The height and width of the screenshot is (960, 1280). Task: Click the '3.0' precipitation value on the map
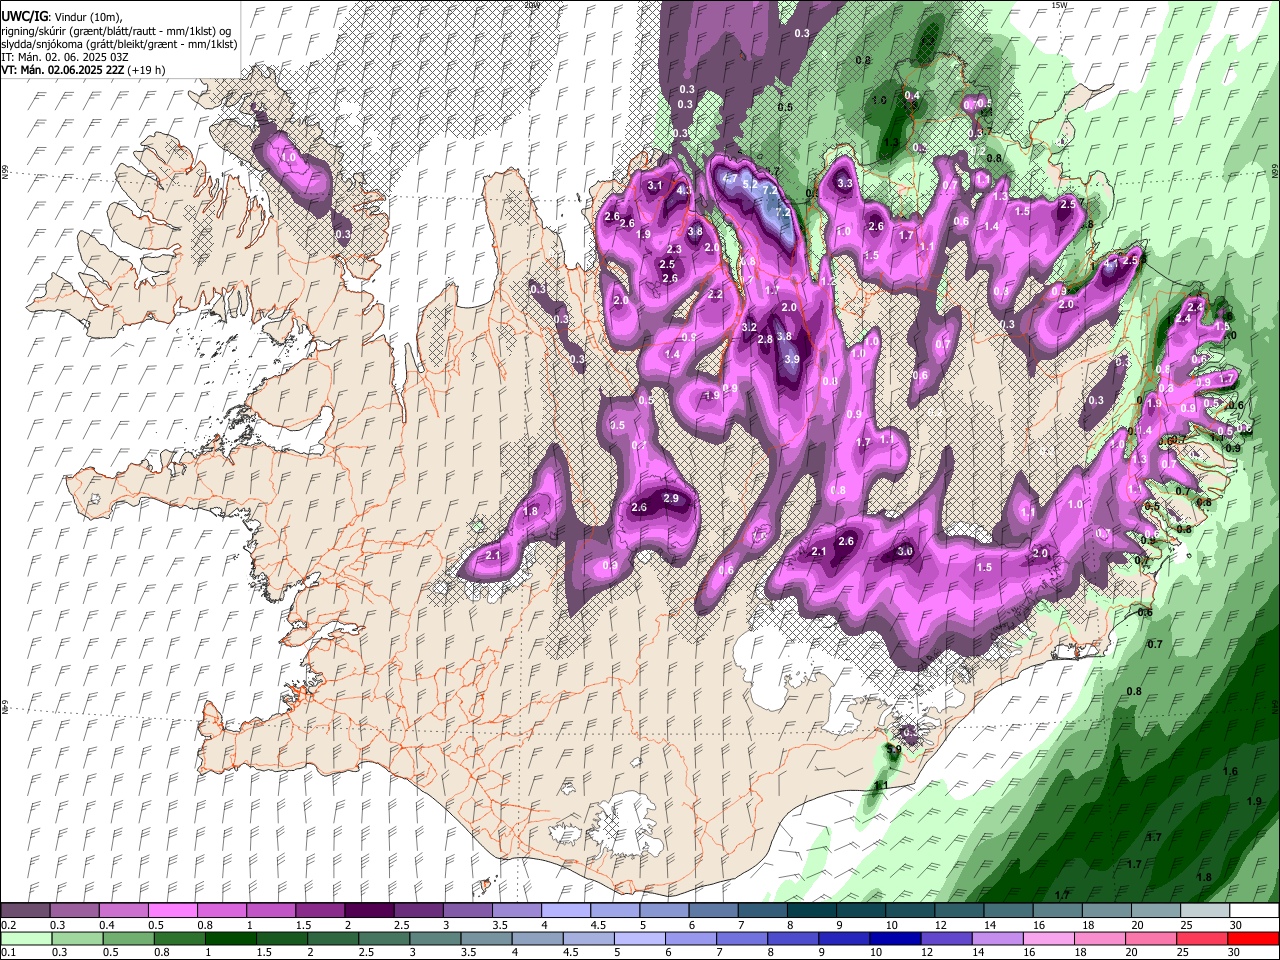point(905,551)
